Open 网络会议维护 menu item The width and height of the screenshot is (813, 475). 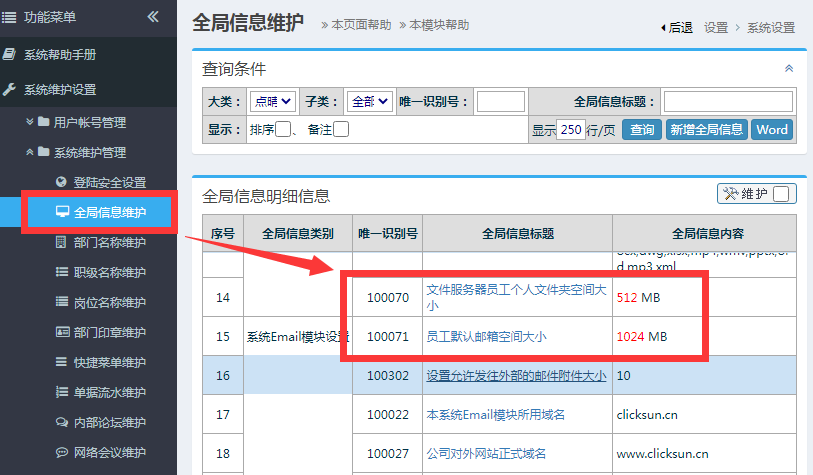[110, 453]
